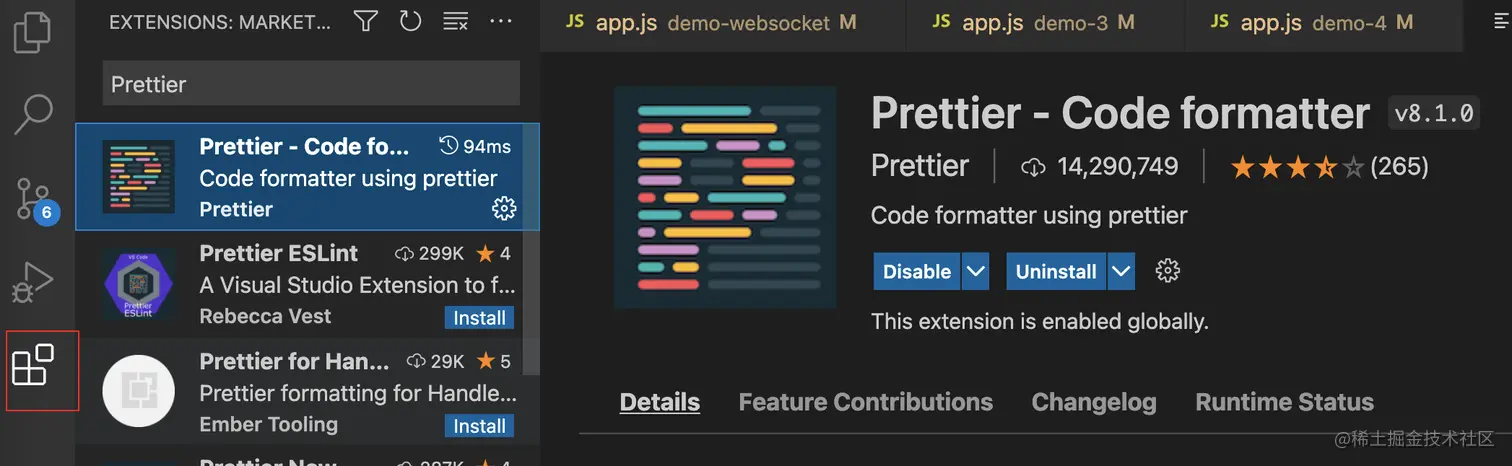Click the Prettier search input field

pyautogui.click(x=311, y=84)
